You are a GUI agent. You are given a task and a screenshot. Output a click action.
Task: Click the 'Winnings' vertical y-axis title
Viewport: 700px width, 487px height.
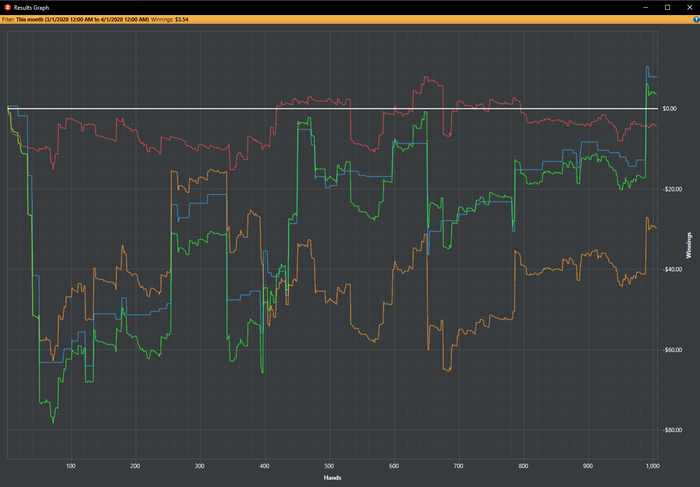tap(689, 245)
